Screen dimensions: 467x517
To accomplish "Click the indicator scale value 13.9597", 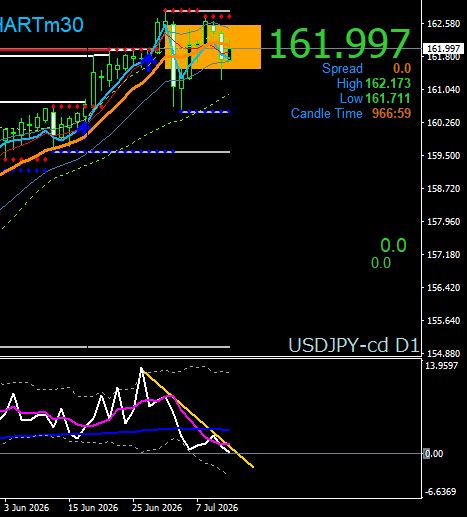I will tap(442, 366).
